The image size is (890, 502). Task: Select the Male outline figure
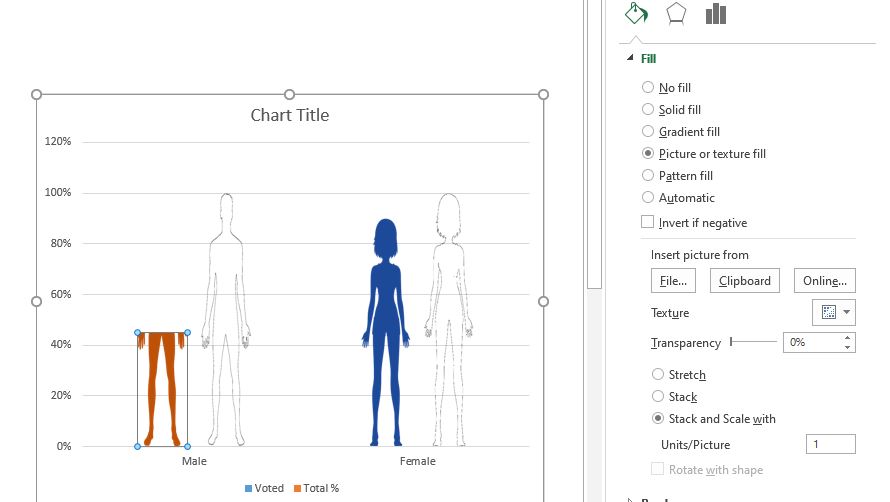(226, 319)
